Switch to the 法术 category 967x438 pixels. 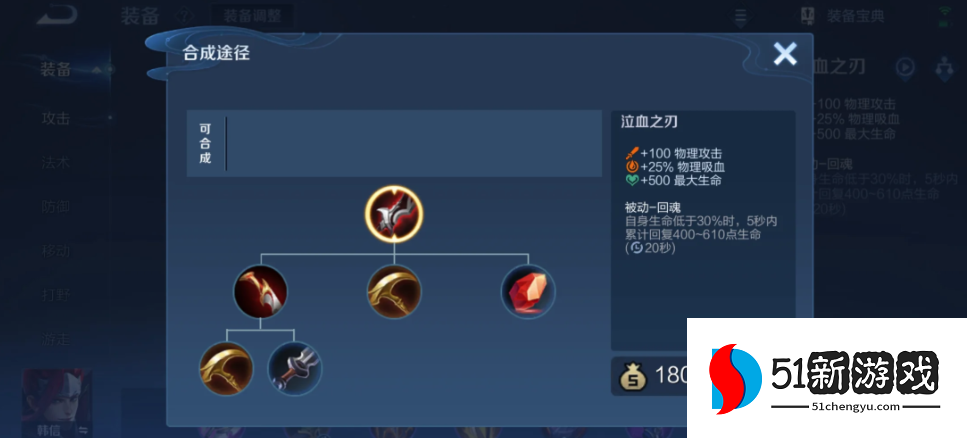[x=56, y=163]
